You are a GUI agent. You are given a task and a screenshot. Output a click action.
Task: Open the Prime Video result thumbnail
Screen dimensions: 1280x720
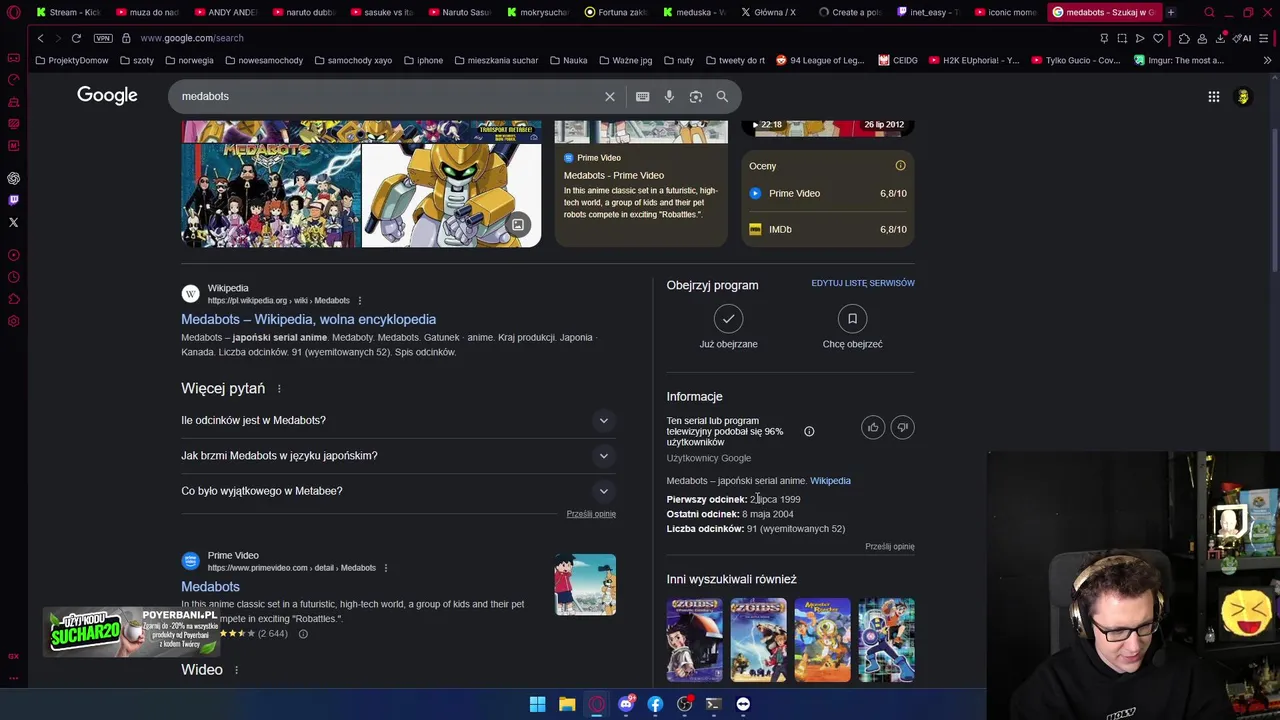pos(585,585)
